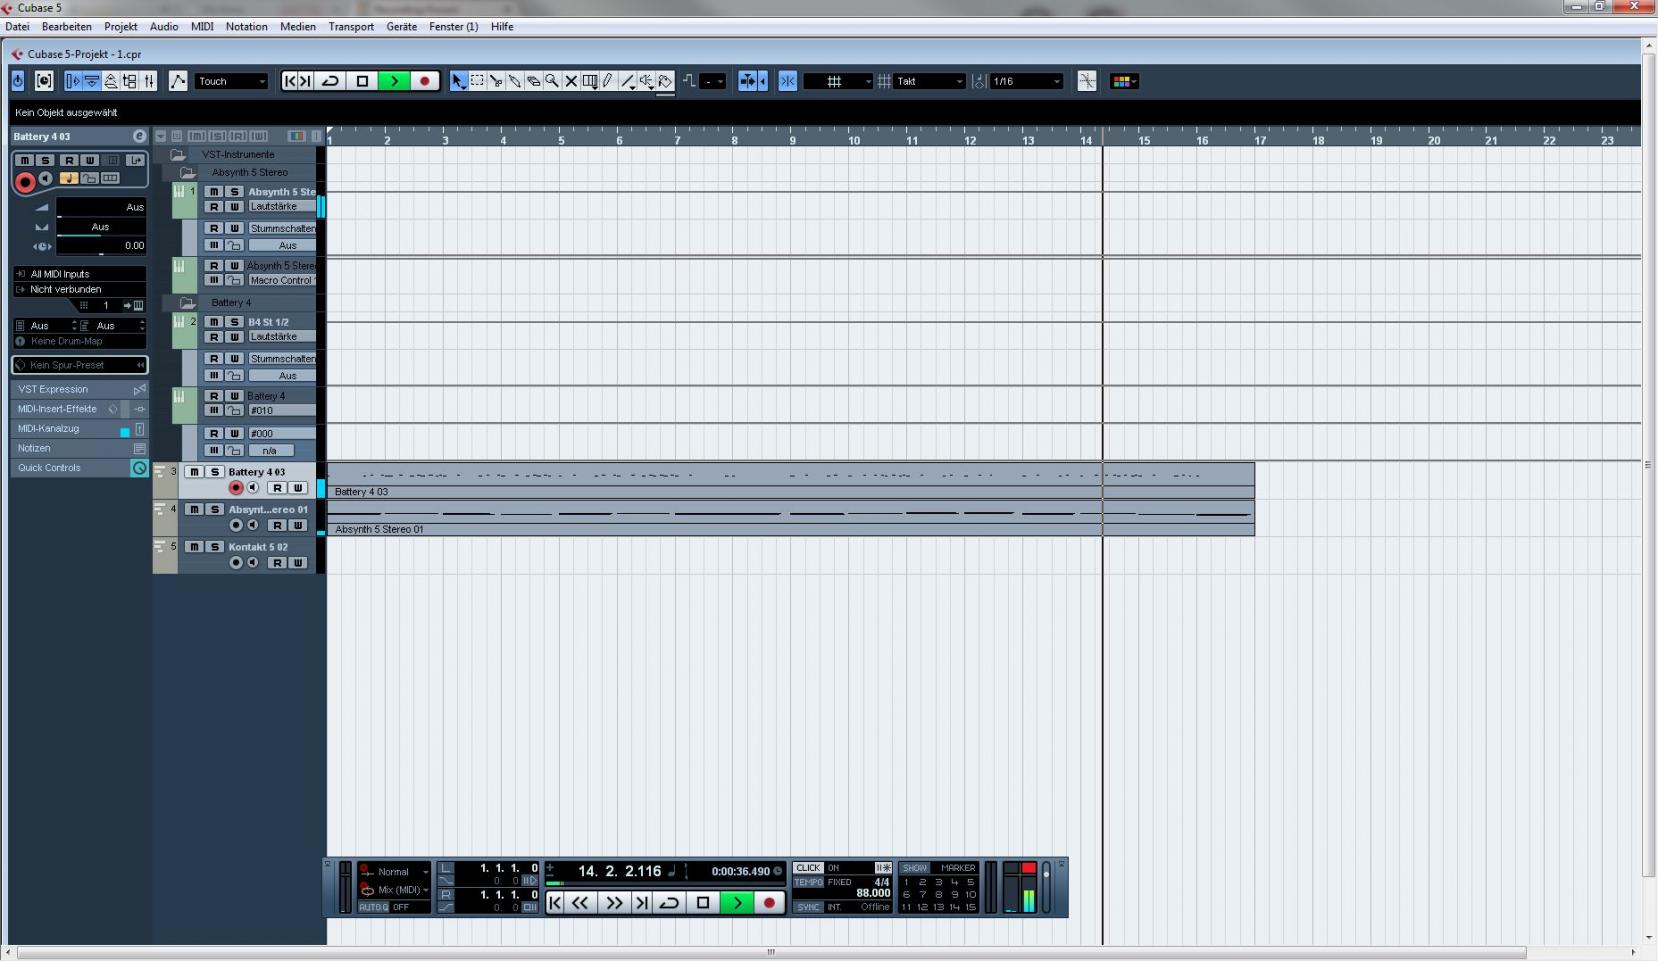
Task: Toggle the Snap on/off button
Action: (787, 81)
